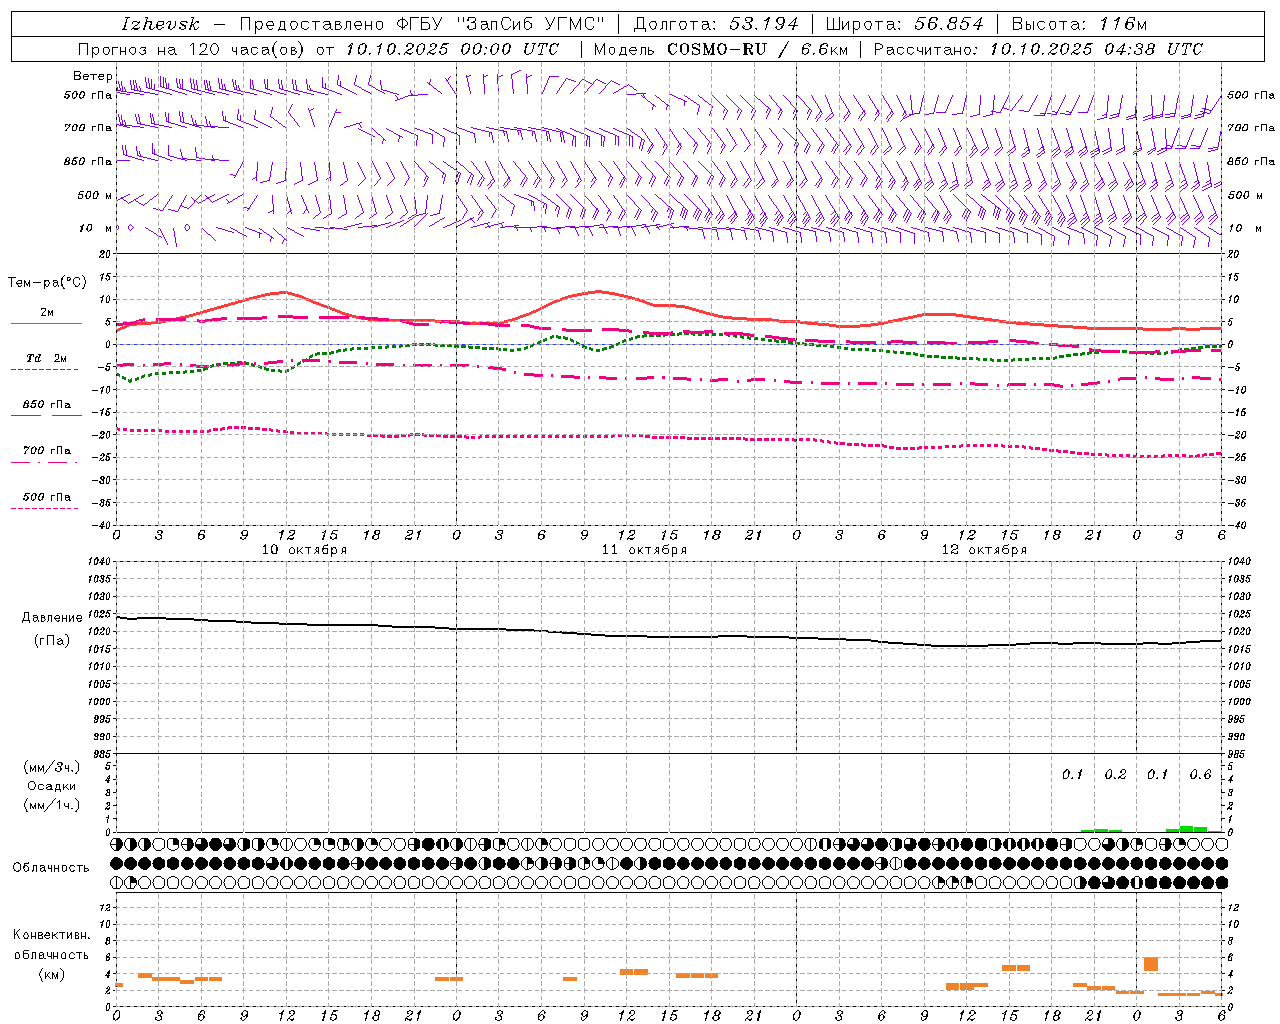Click the date label 10 октября
The height and width of the screenshot is (1024, 1280).
point(305,550)
